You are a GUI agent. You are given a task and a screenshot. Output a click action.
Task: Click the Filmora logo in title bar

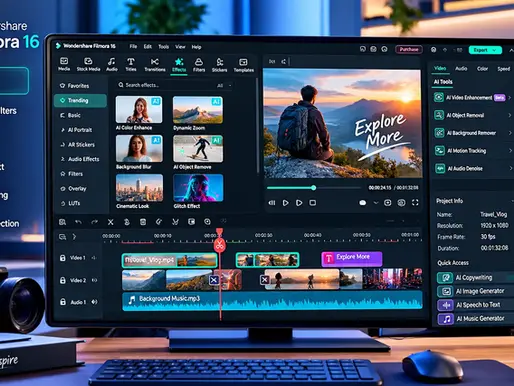58,46
